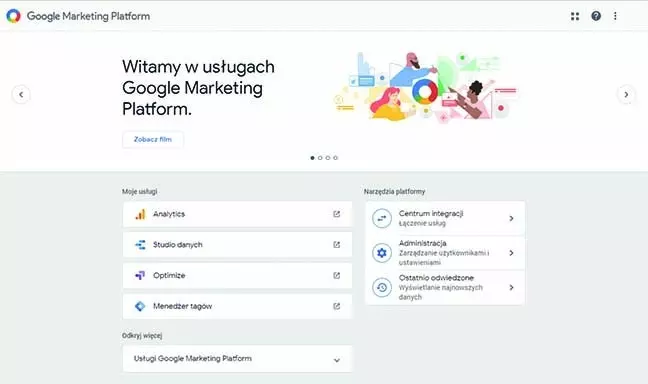Click the Łączenie usług subtitle text
Viewport: 648px width, 384px height.
coord(422,223)
